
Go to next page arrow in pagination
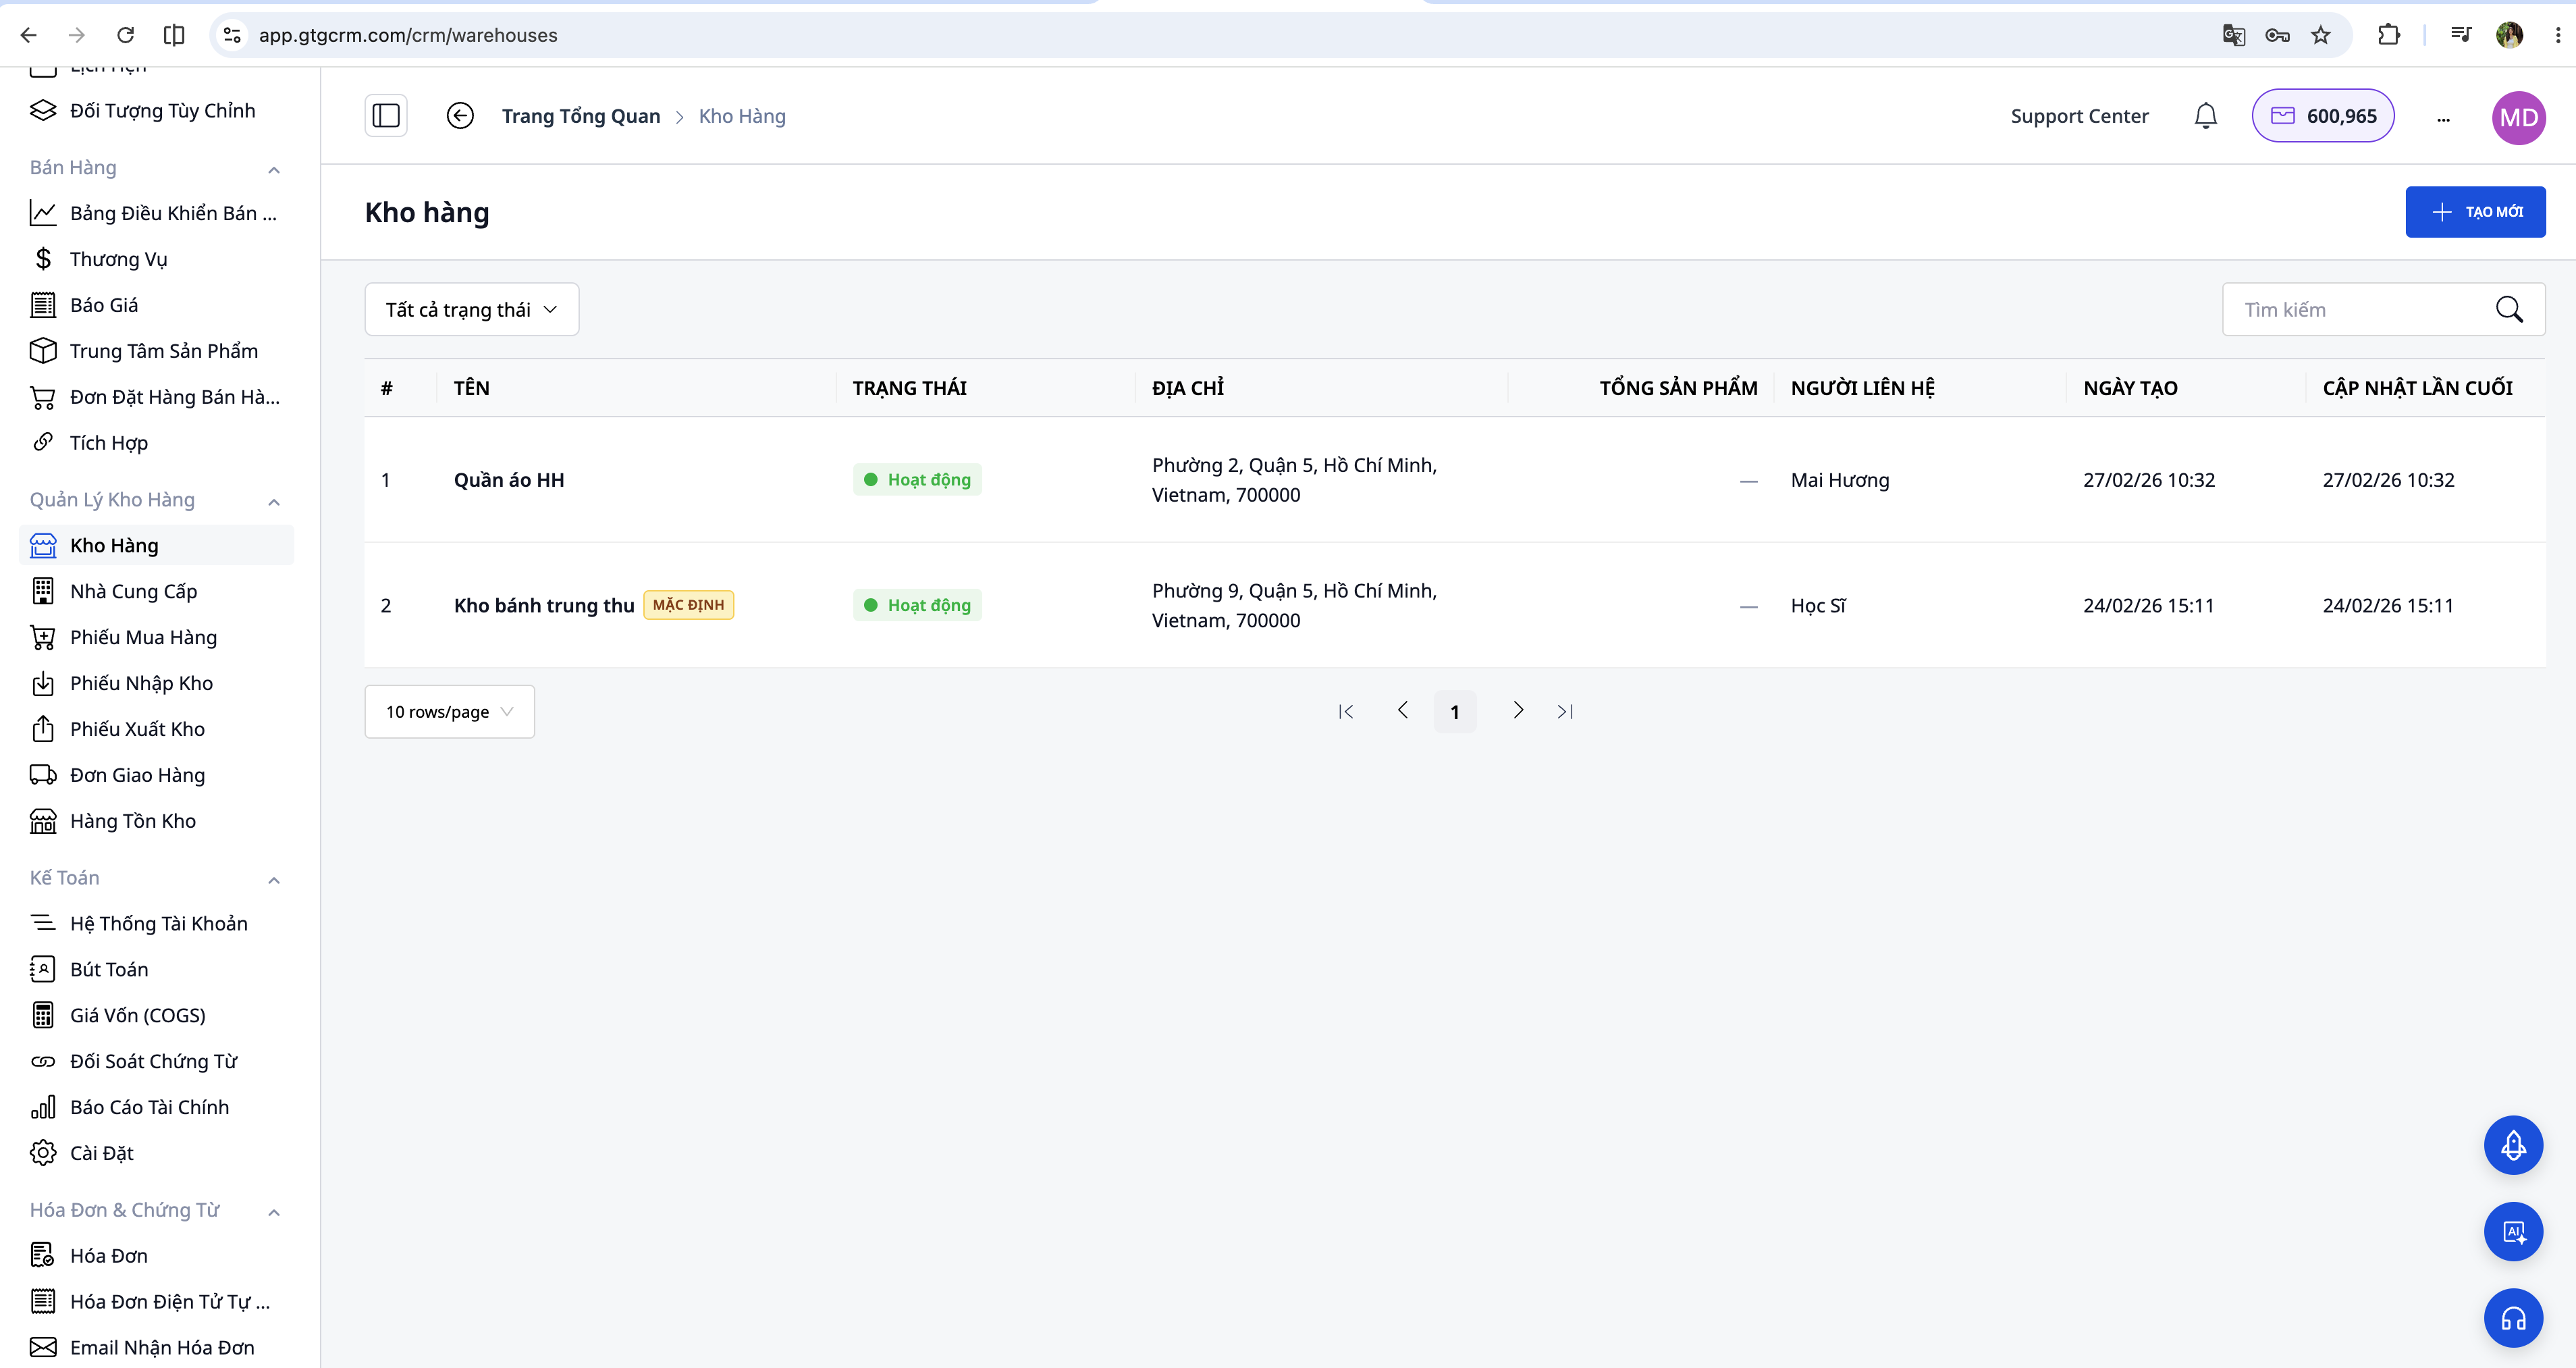click(1518, 711)
